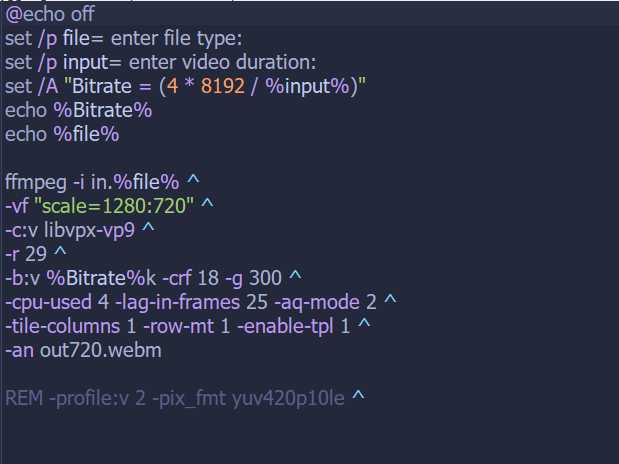This screenshot has height=464, width=619.
Task: Click the 'echo %Bitrate%' line
Action: 79,110
